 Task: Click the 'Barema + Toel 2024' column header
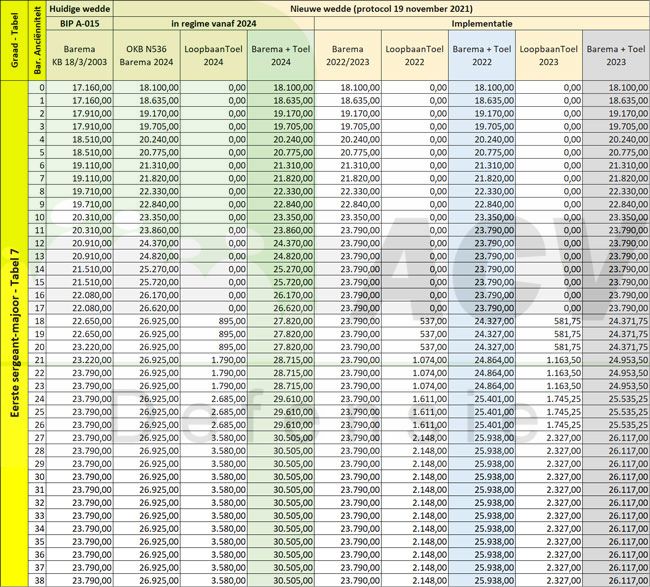(281, 55)
